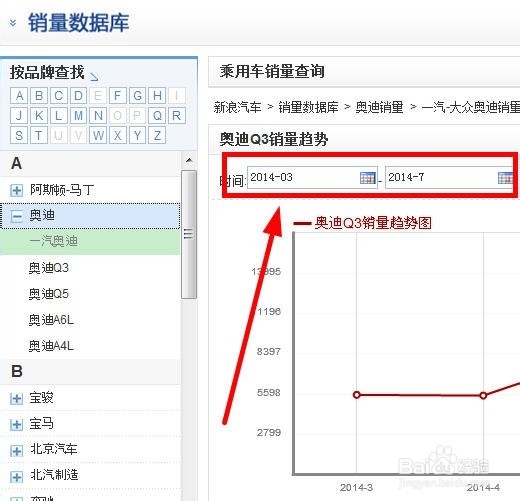The image size is (520, 501).
Task: Click 奥迪Q3销量趋势 heading
Action: coord(274,139)
